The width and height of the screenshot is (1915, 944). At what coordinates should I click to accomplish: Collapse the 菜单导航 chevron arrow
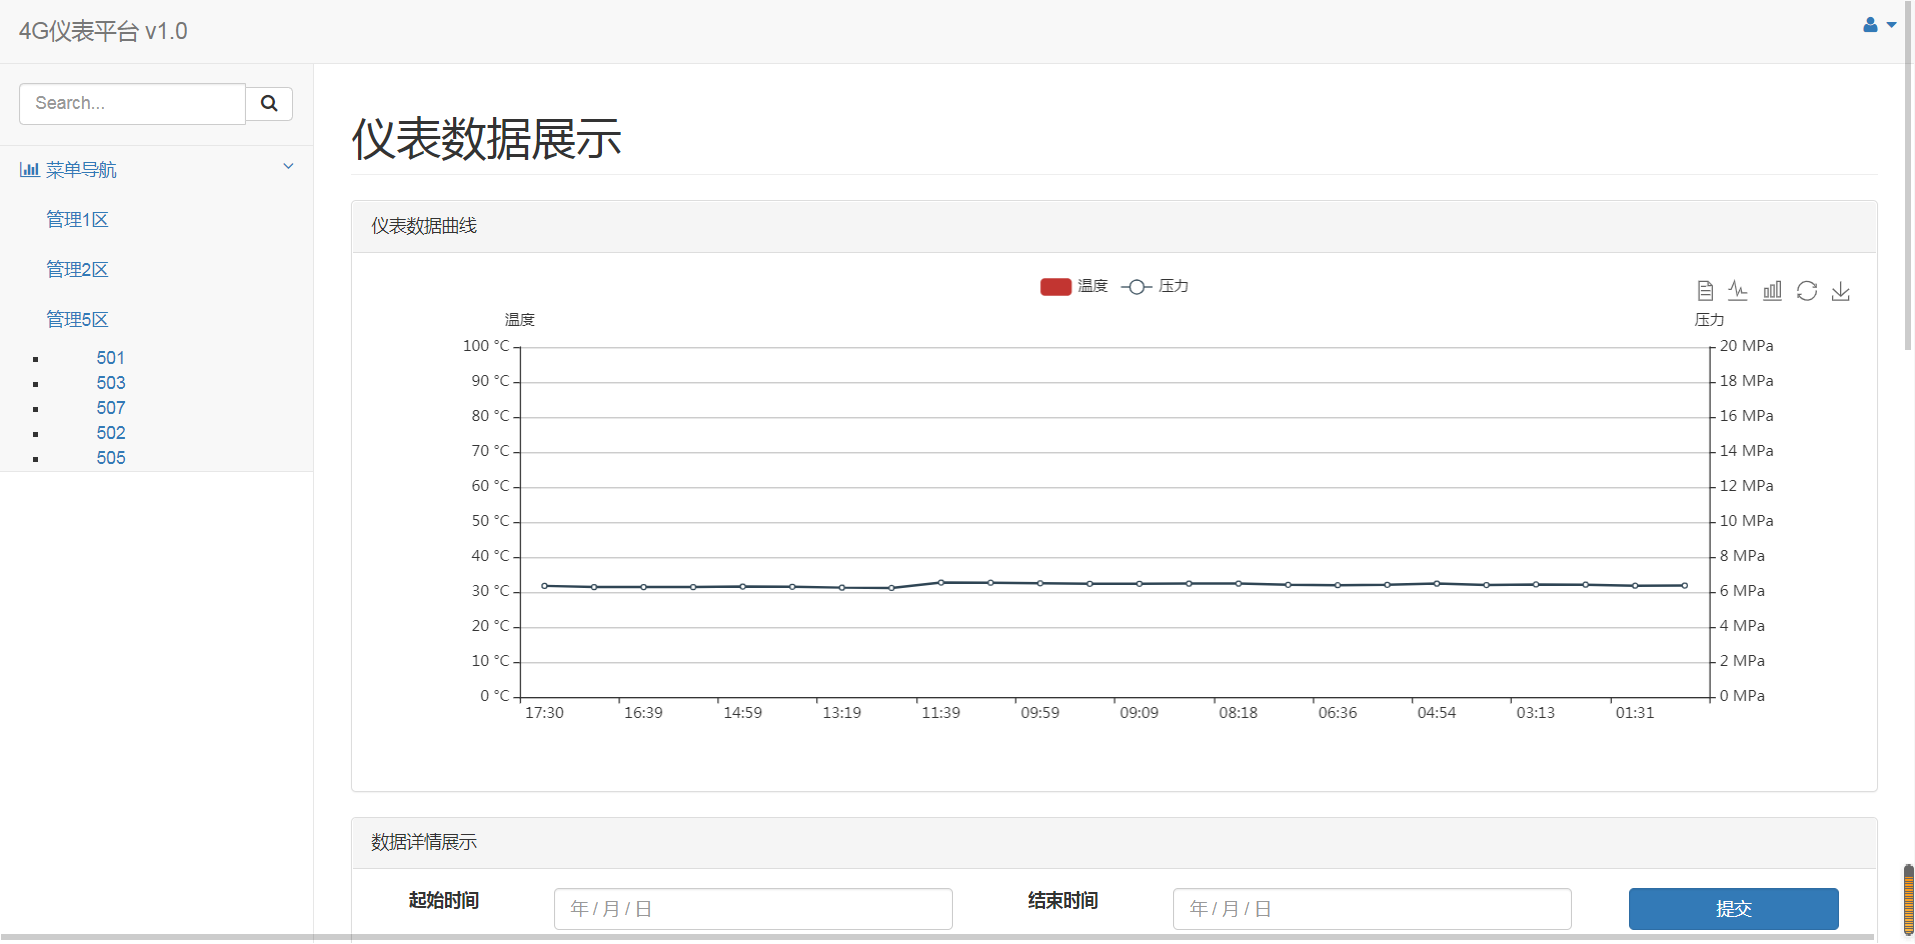(x=288, y=167)
